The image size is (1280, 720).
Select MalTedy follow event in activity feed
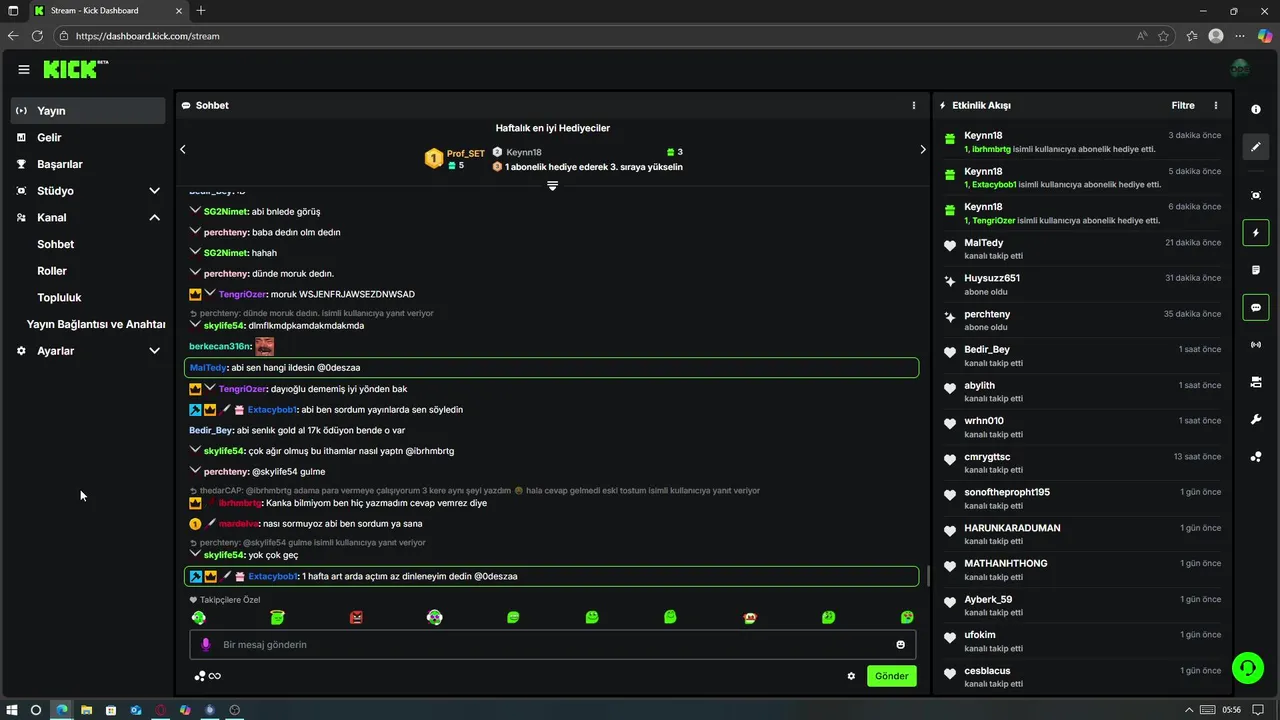pyautogui.click(x=1082, y=249)
